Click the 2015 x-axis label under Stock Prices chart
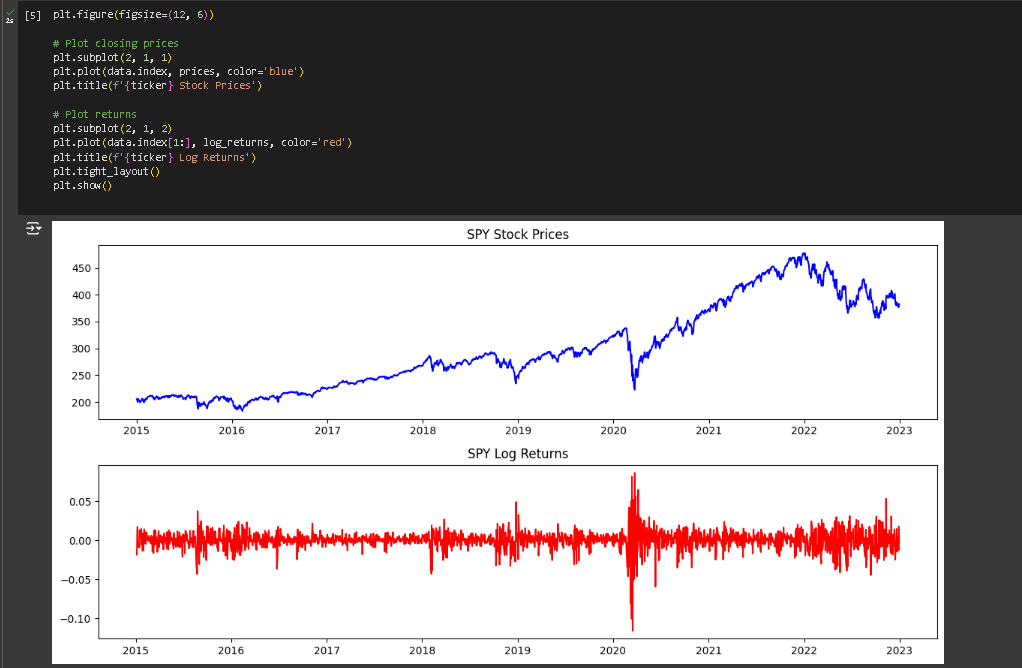Screen dimensions: 1022x668 [136, 430]
